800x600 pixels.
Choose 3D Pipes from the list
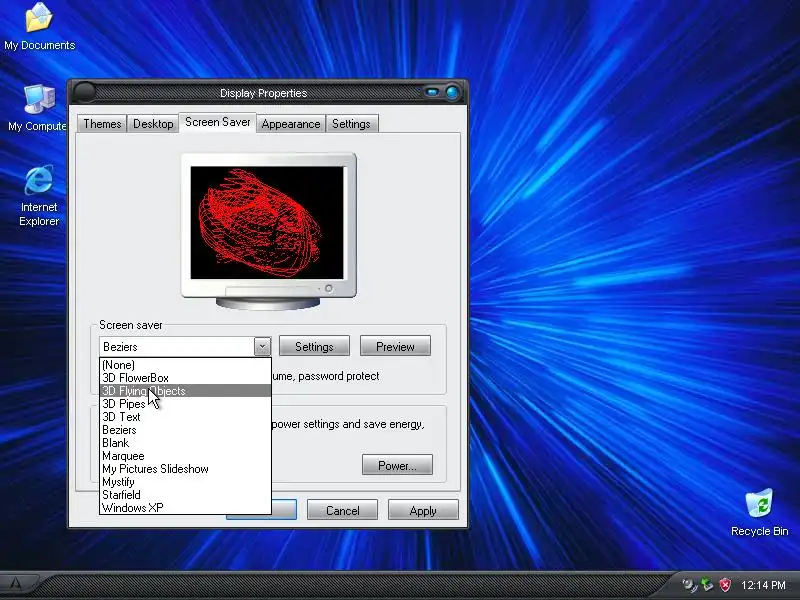click(x=185, y=404)
